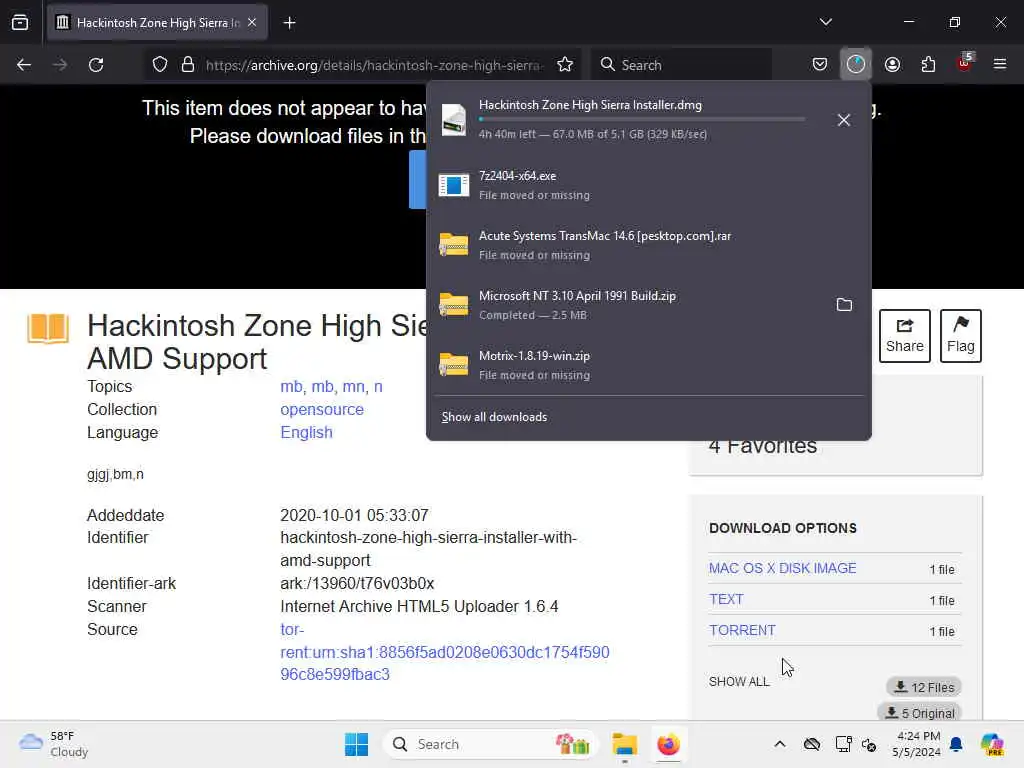Open uBlock extension icon with badge
The height and width of the screenshot is (768, 1024).
click(x=965, y=63)
